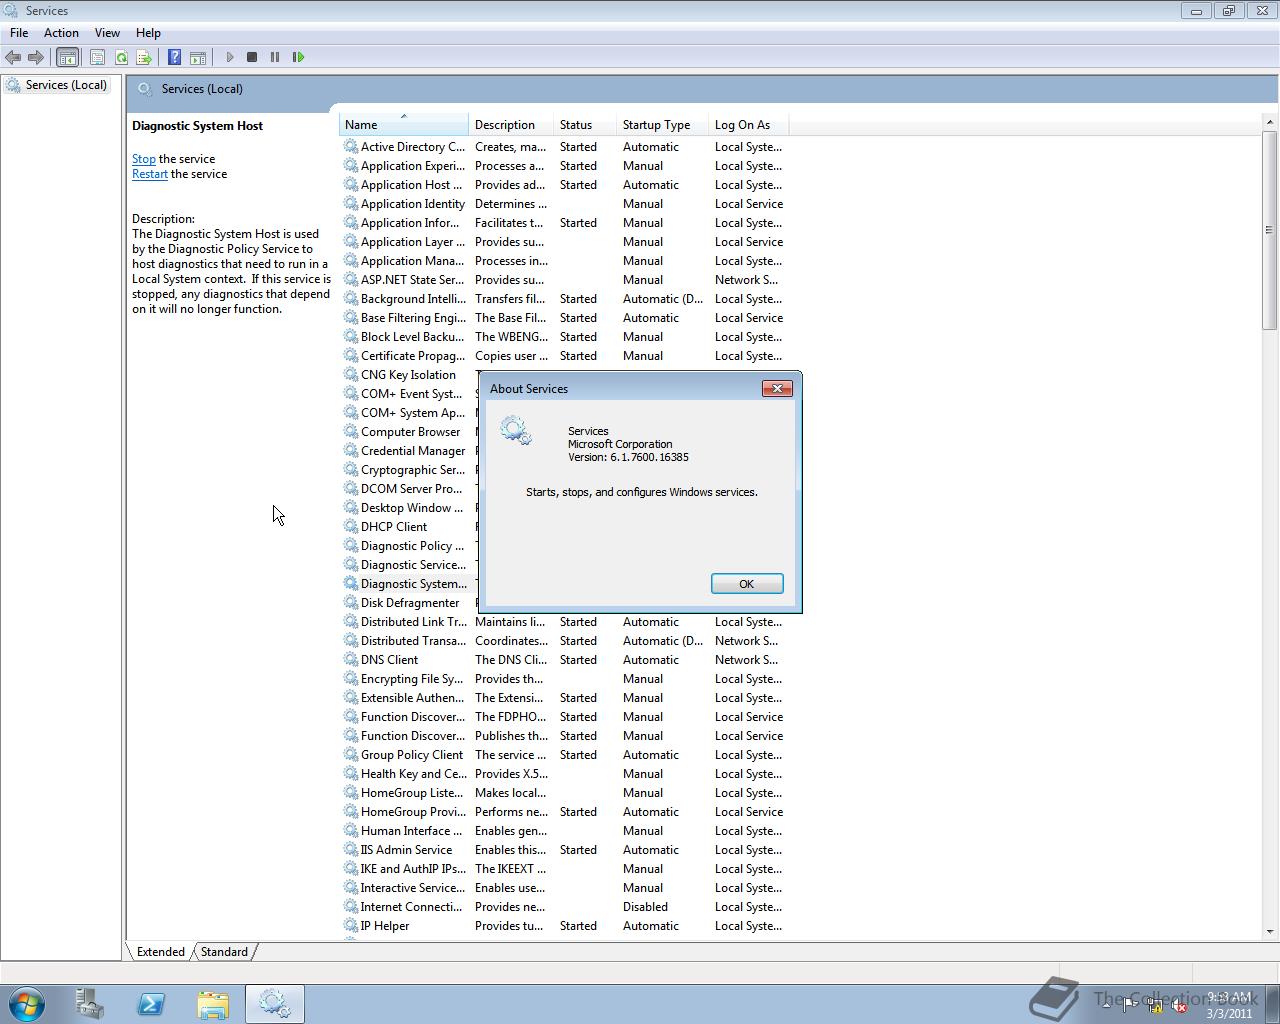This screenshot has height=1024, width=1280.
Task: Click the Base Filtering Engi... gear icon
Action: (x=351, y=318)
